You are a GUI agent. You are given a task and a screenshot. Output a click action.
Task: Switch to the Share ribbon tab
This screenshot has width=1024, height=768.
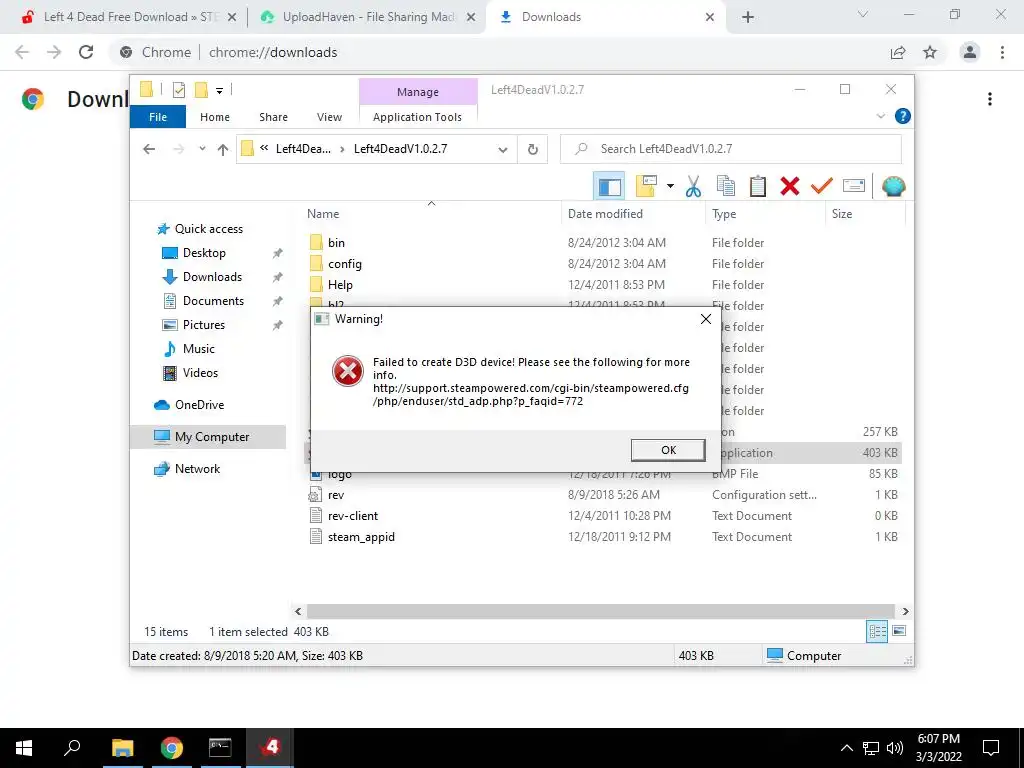[x=273, y=117]
